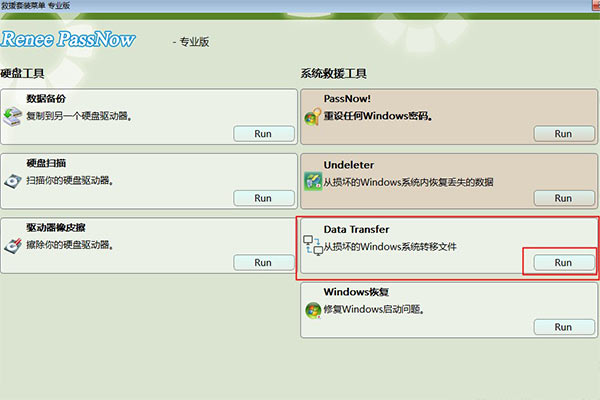Click description 复制到另一个硬盘驱动器

(x=79, y=116)
